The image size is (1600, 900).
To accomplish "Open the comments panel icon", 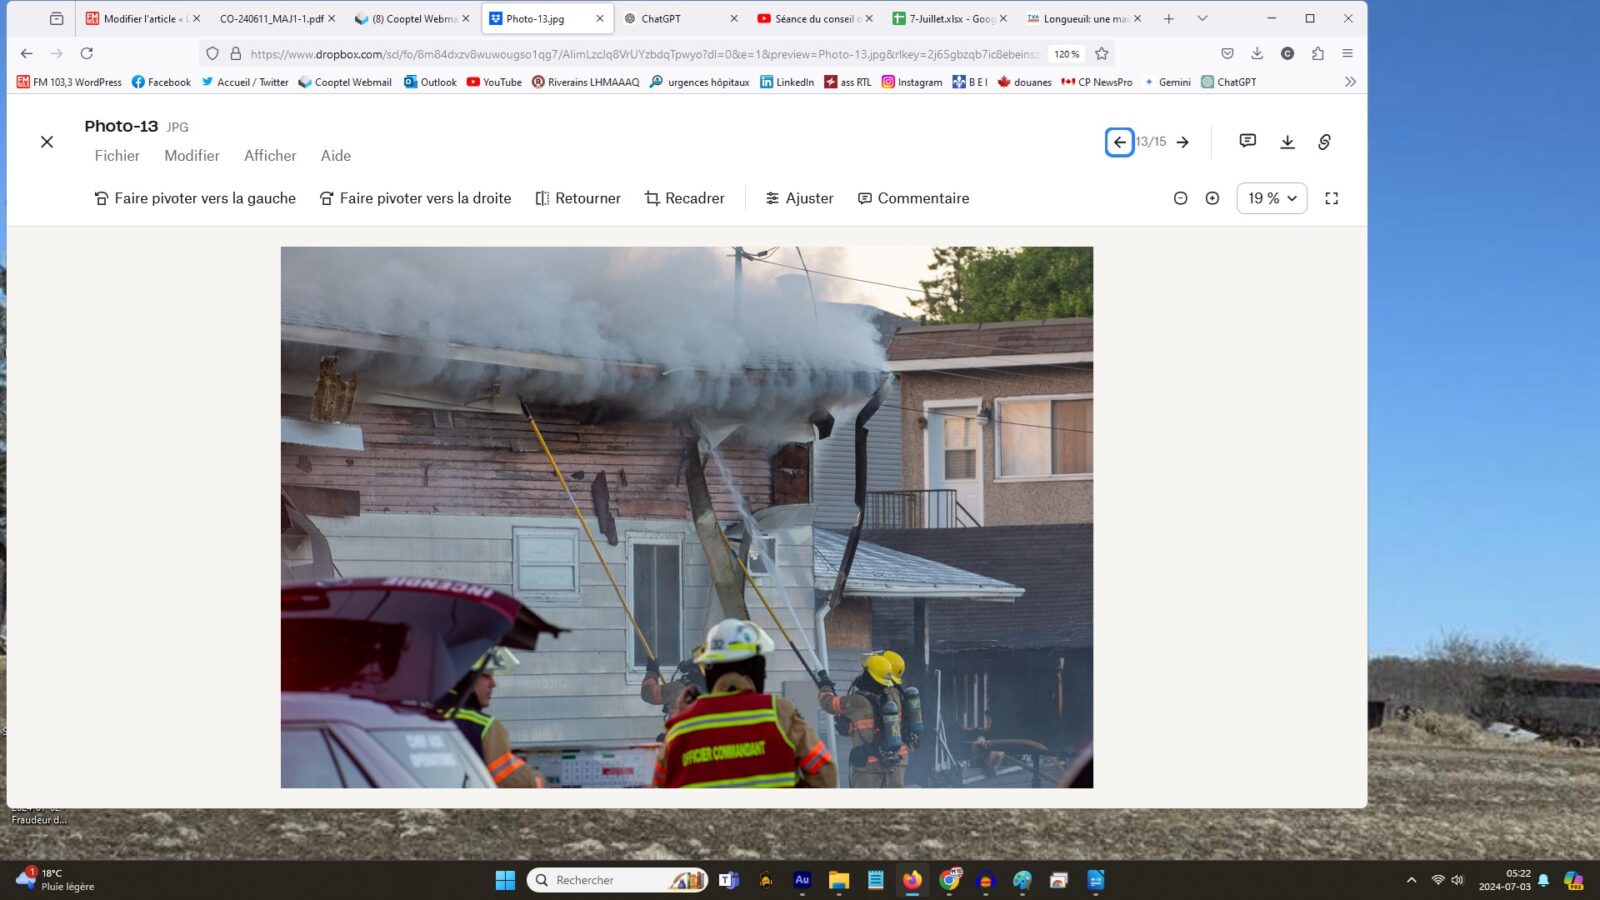I will 1247,141.
